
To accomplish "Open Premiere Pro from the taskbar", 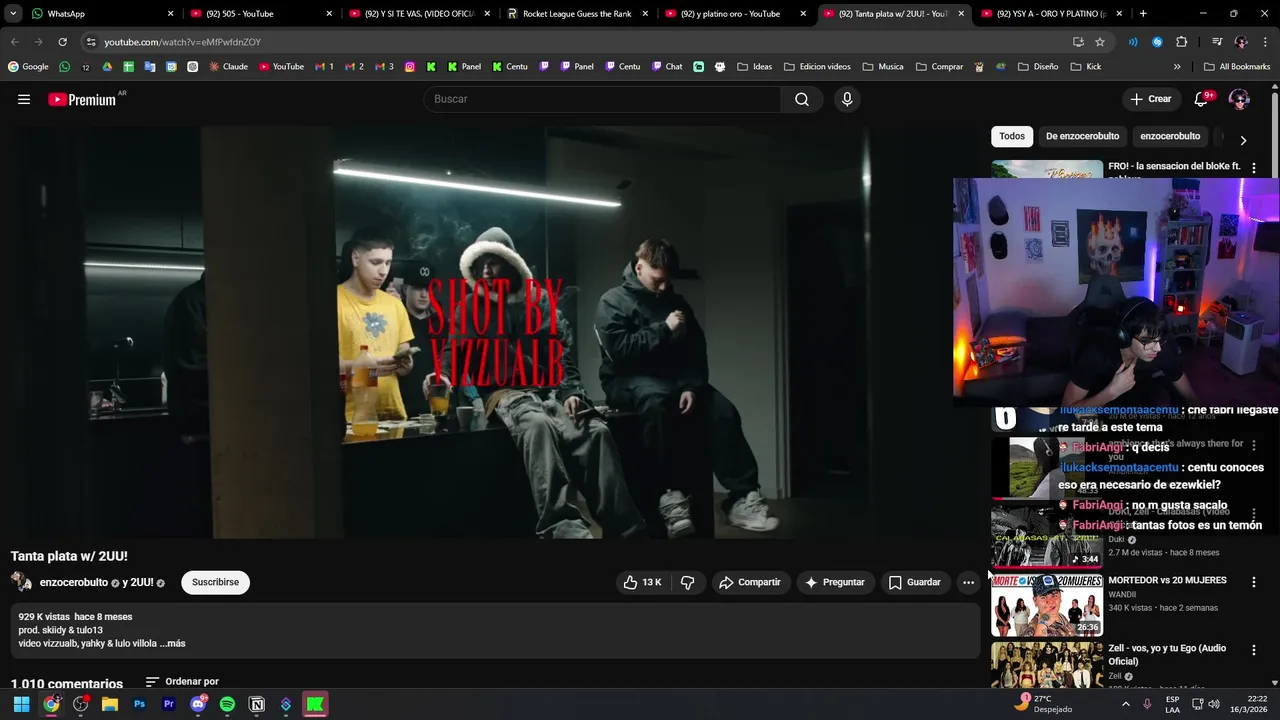I will [169, 704].
